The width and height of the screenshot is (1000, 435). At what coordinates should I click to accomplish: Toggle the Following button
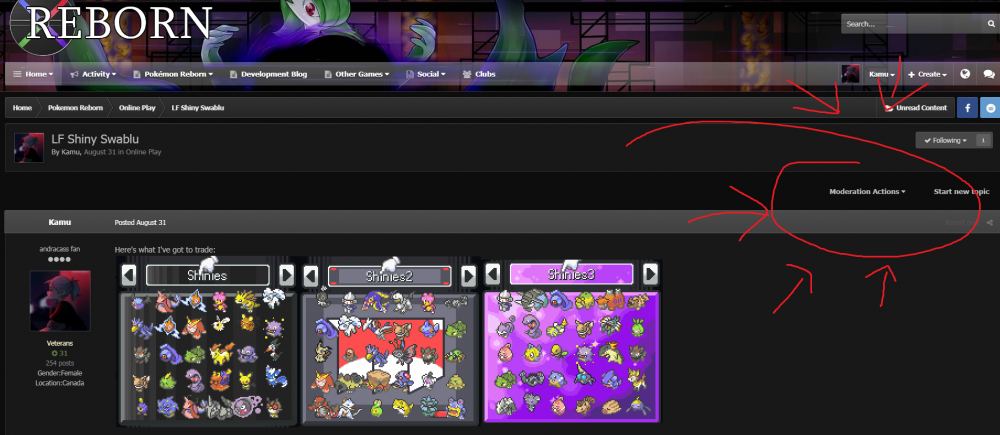tap(945, 140)
